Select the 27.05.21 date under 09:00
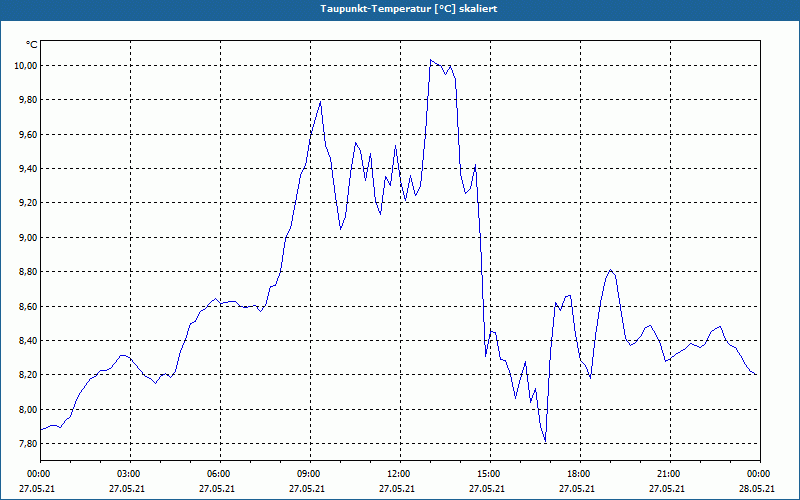 pyautogui.click(x=307, y=488)
